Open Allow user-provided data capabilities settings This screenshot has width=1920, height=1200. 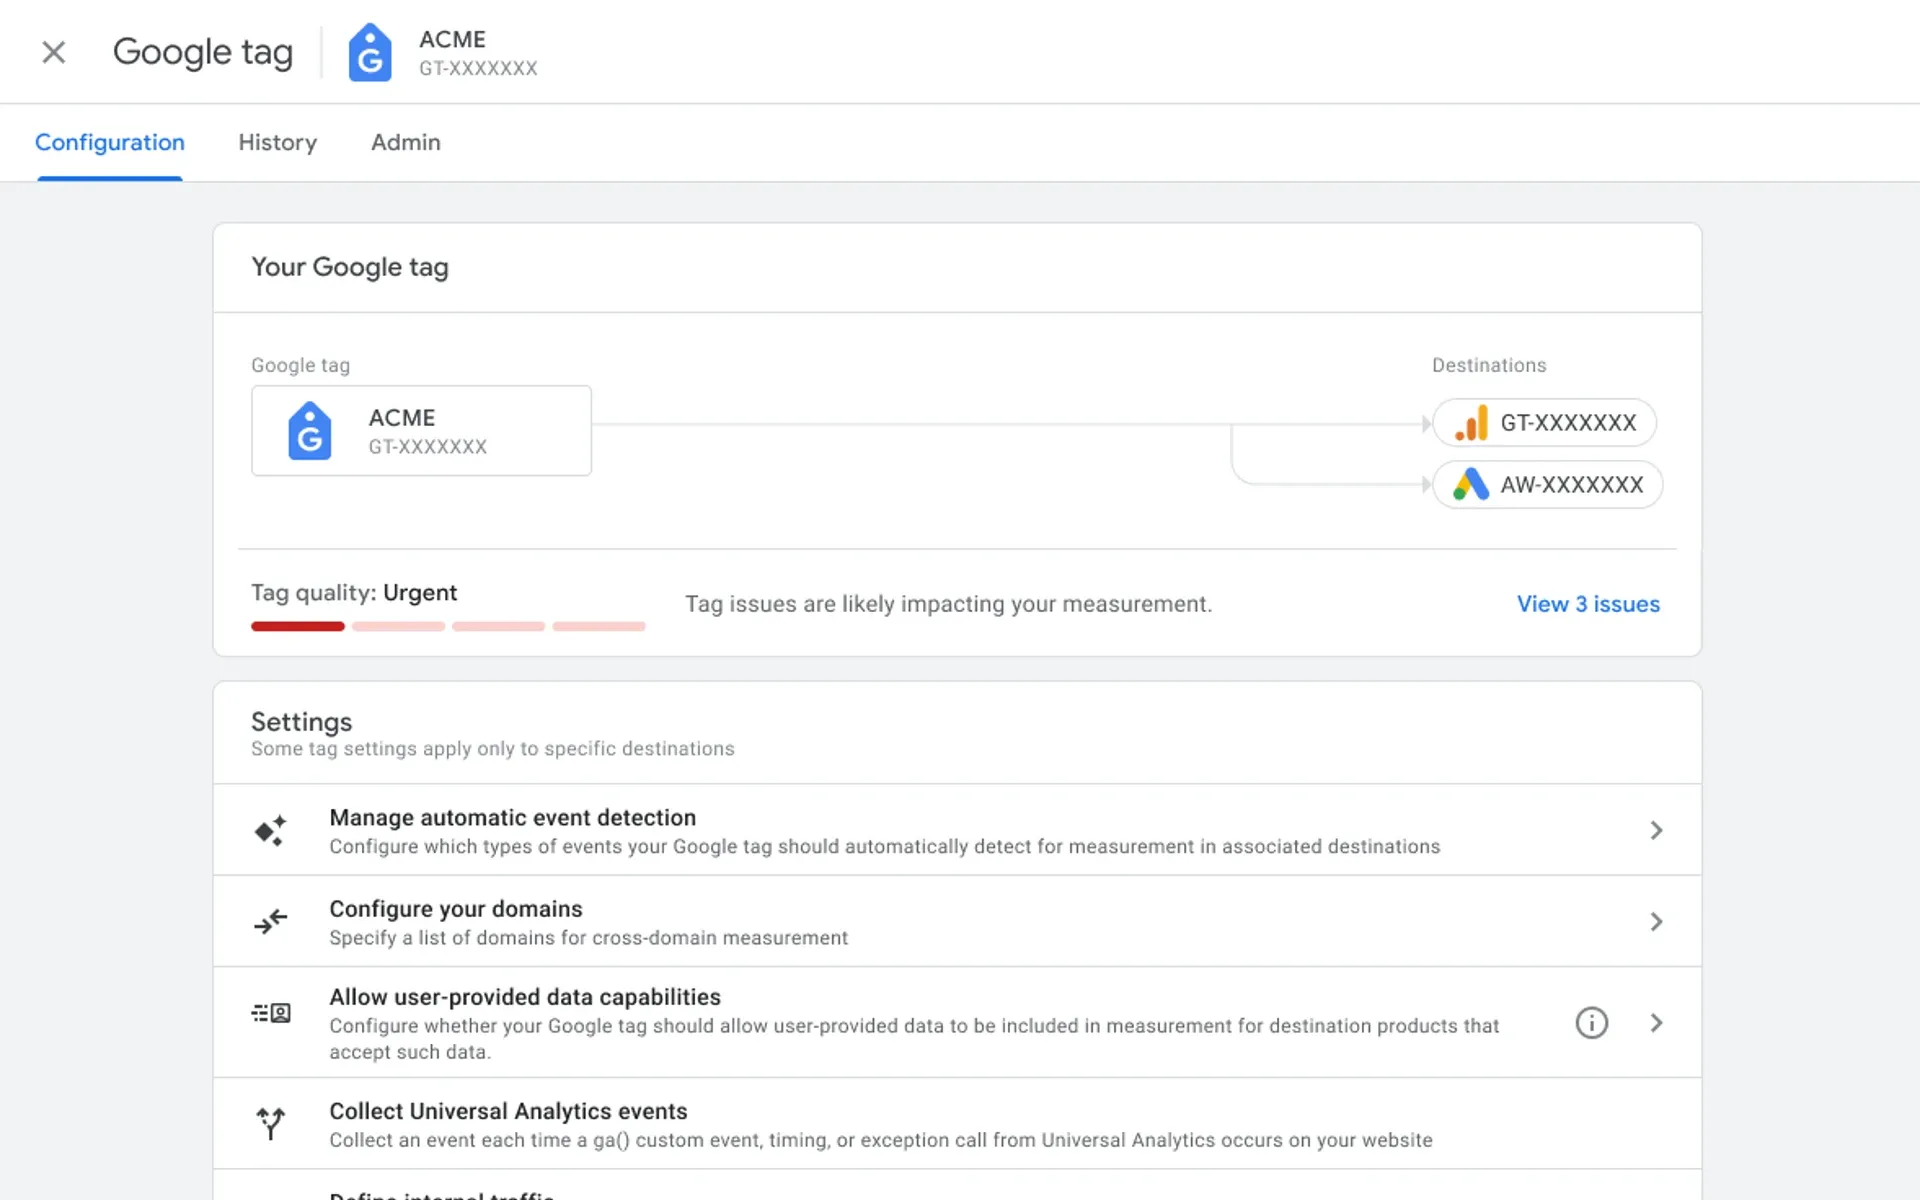tap(1657, 1022)
